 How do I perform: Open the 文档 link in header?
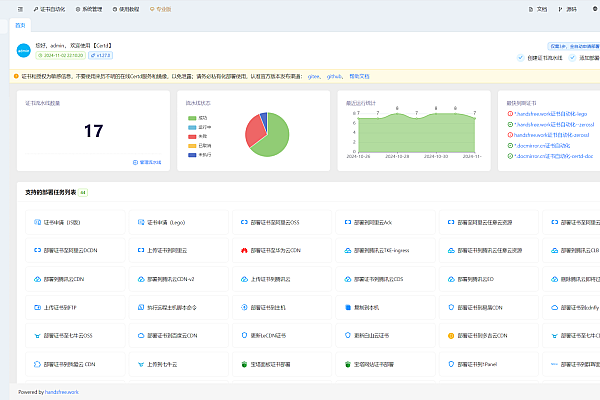538,9
